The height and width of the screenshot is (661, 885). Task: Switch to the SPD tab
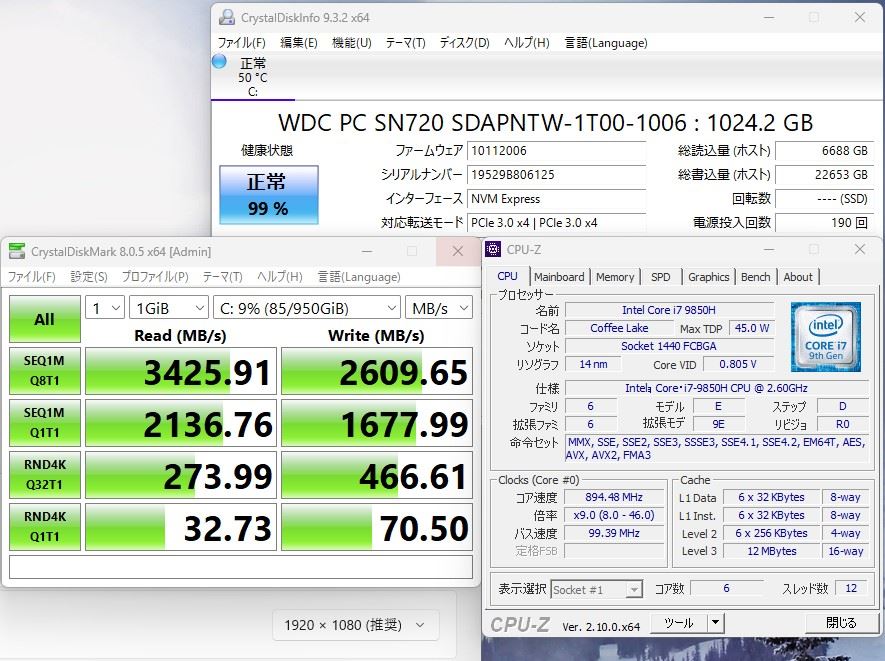coord(660,277)
